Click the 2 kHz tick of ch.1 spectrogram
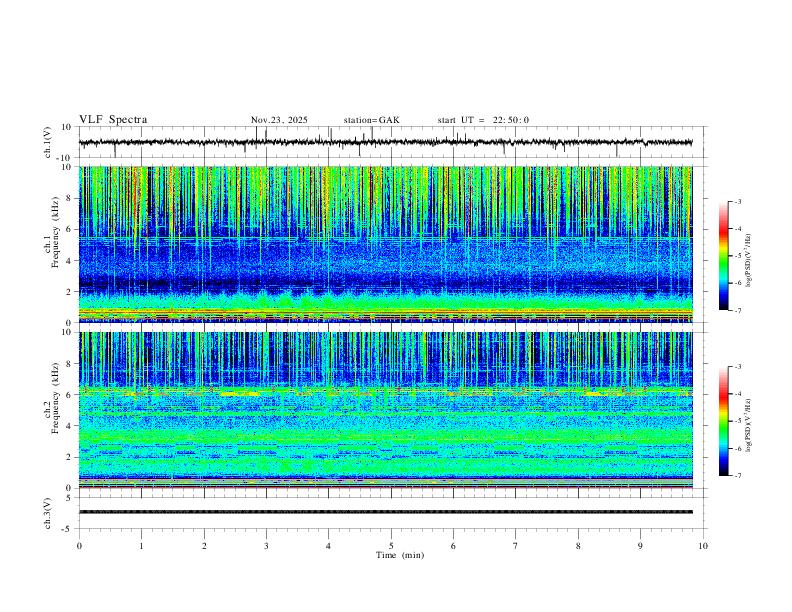Viewport: 792px width, 612px height. [x=70, y=292]
